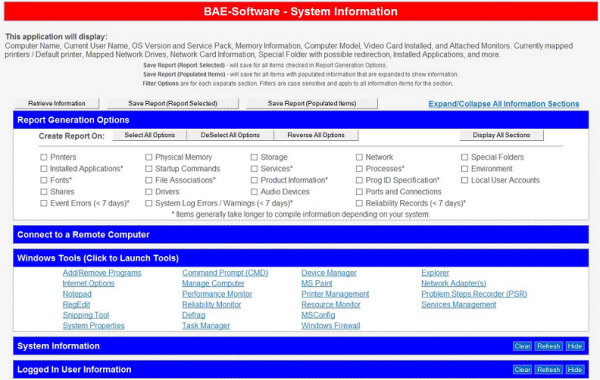The width and height of the screenshot is (600, 380).
Task: Check the Special Folders checkbox
Action: click(x=464, y=157)
